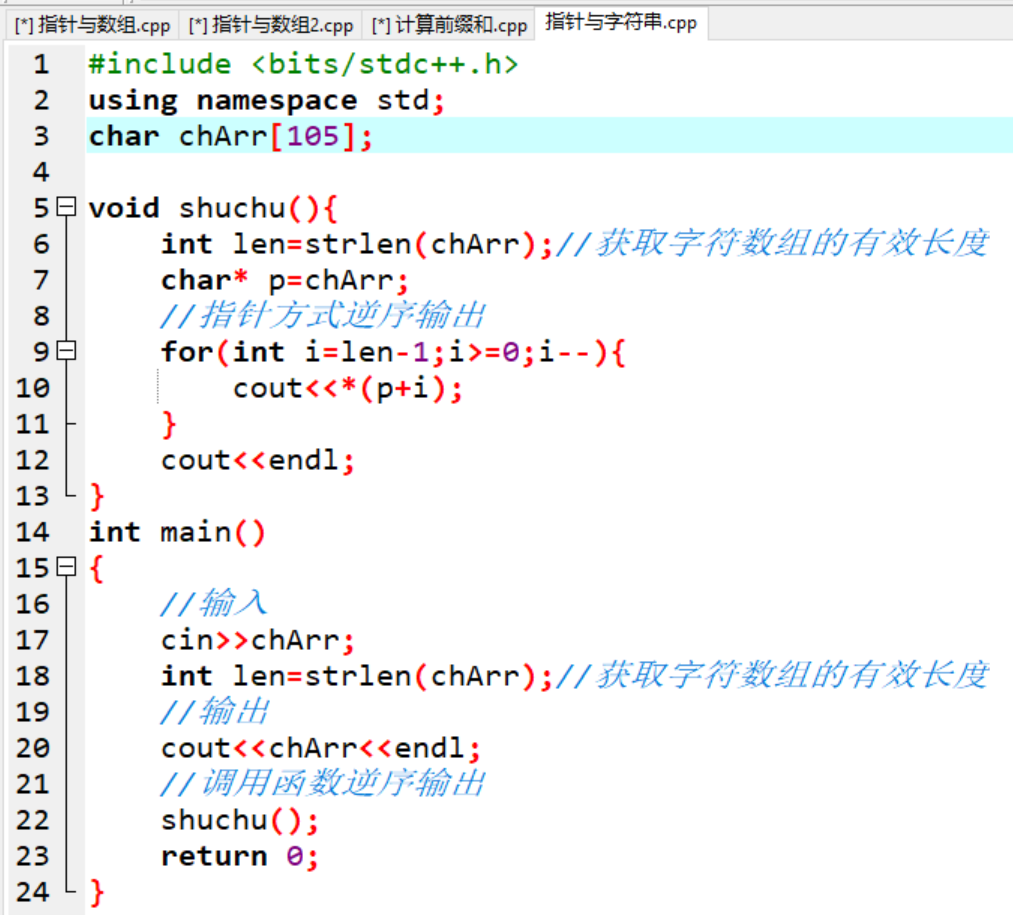1013x915 pixels.
Task: Select the 计算前缀和.cpp tab
Action: click(x=449, y=25)
